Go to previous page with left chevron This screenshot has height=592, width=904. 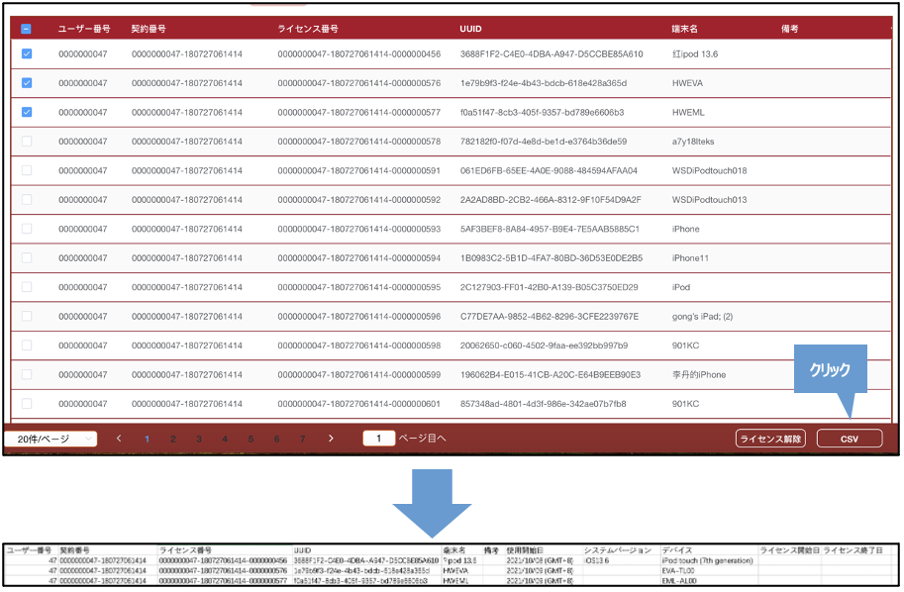119,438
